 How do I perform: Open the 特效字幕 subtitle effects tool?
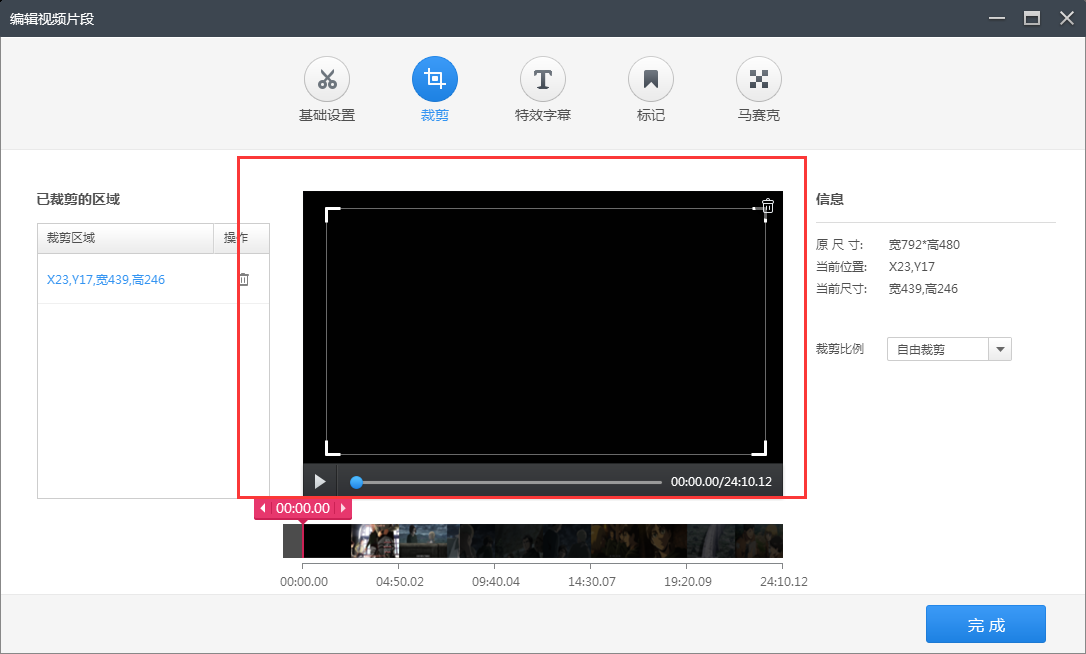542,90
